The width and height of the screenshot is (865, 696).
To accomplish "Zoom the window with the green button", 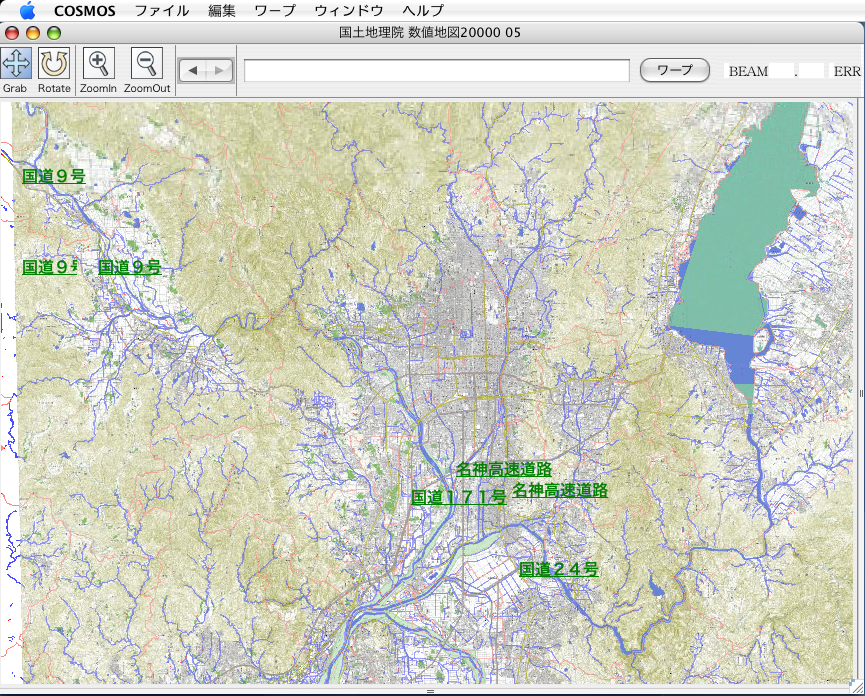I will pos(54,33).
